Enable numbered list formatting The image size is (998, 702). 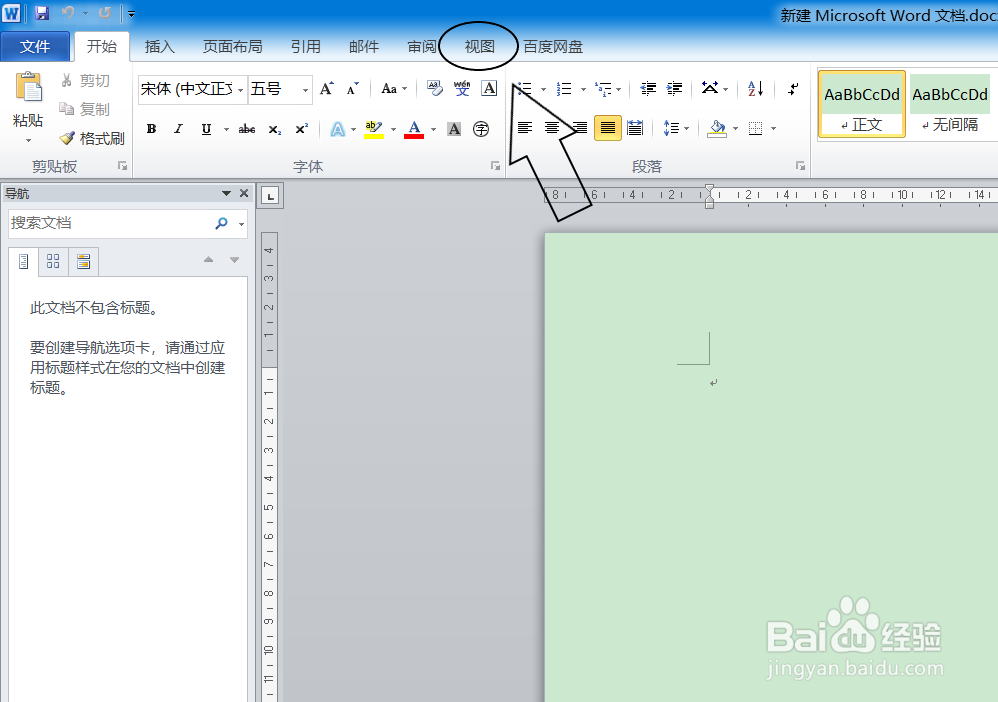click(565, 89)
